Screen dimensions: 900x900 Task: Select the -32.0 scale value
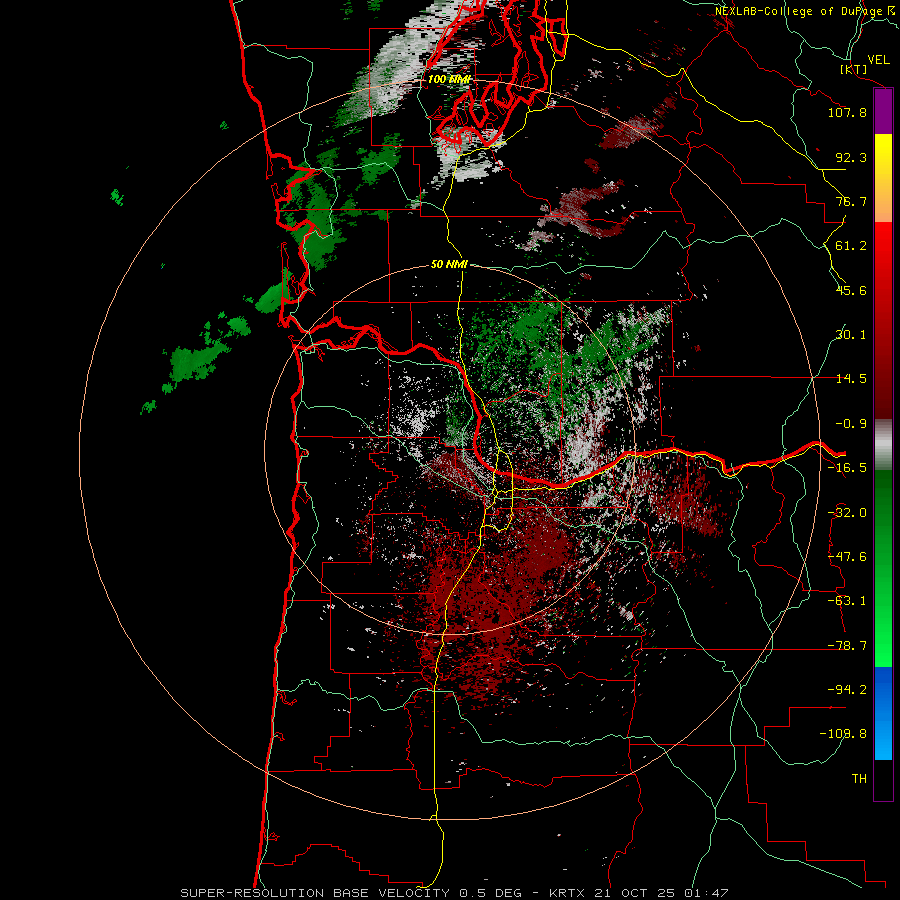tap(847, 513)
